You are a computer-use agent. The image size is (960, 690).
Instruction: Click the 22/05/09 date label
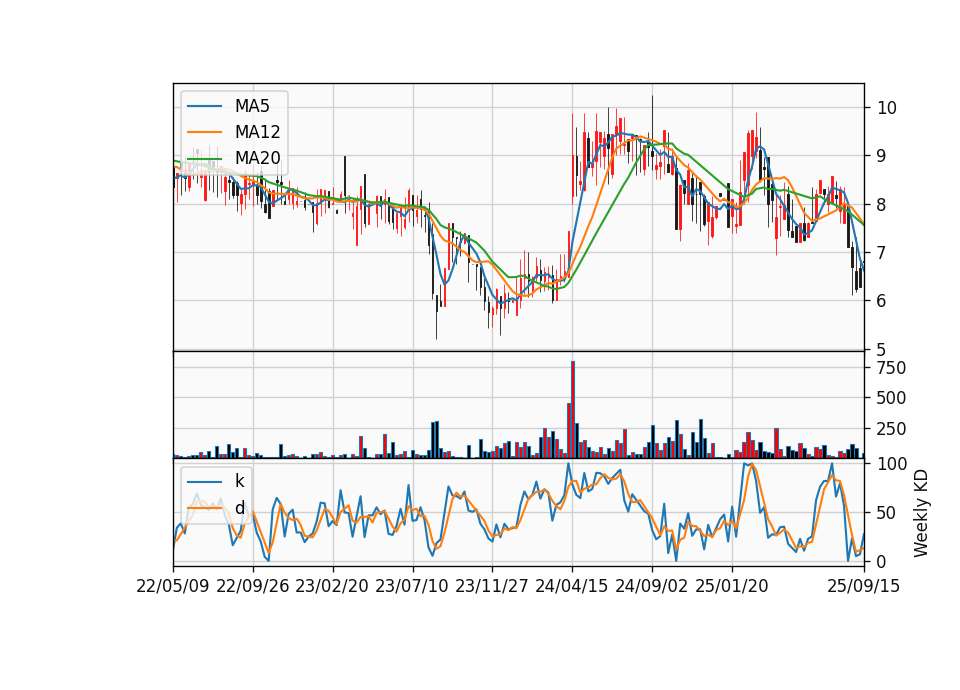pyautogui.click(x=173, y=586)
